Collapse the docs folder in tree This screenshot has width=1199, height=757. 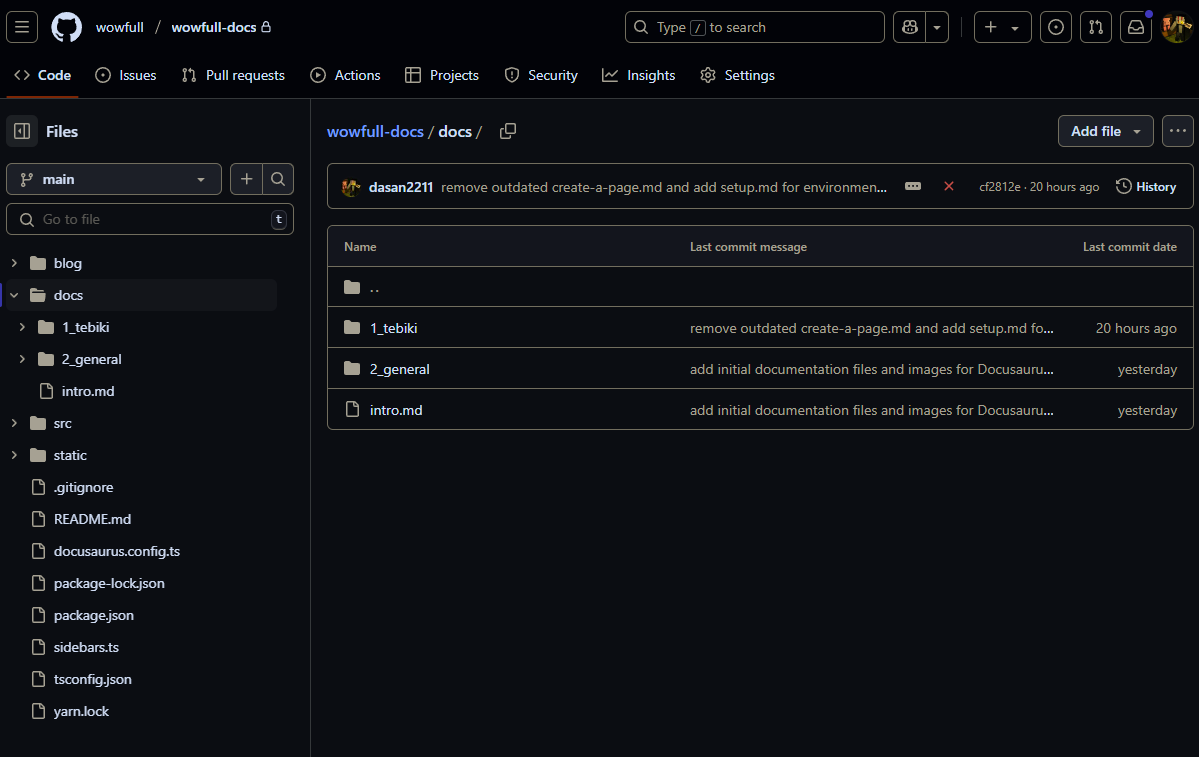pyautogui.click(x=14, y=295)
